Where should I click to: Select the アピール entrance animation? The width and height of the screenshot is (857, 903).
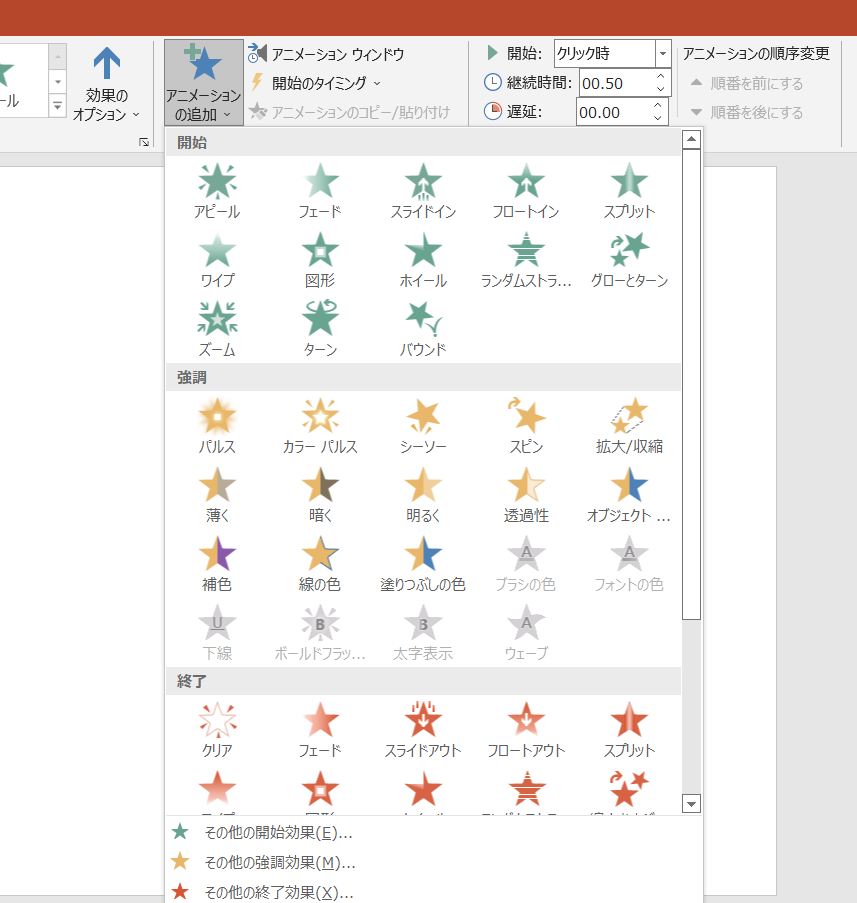(x=217, y=190)
